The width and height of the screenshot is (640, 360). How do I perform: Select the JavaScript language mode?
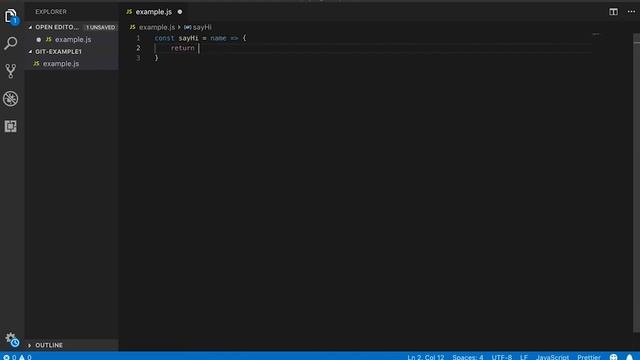pyautogui.click(x=553, y=357)
